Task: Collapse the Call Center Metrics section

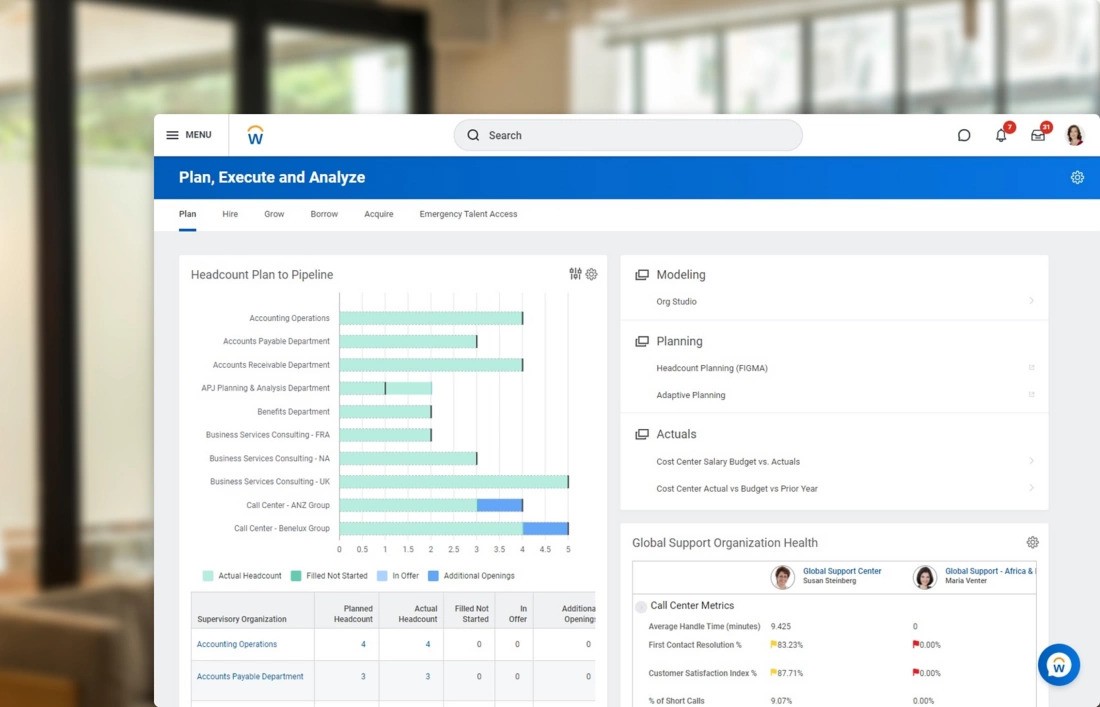Action: 640,605
